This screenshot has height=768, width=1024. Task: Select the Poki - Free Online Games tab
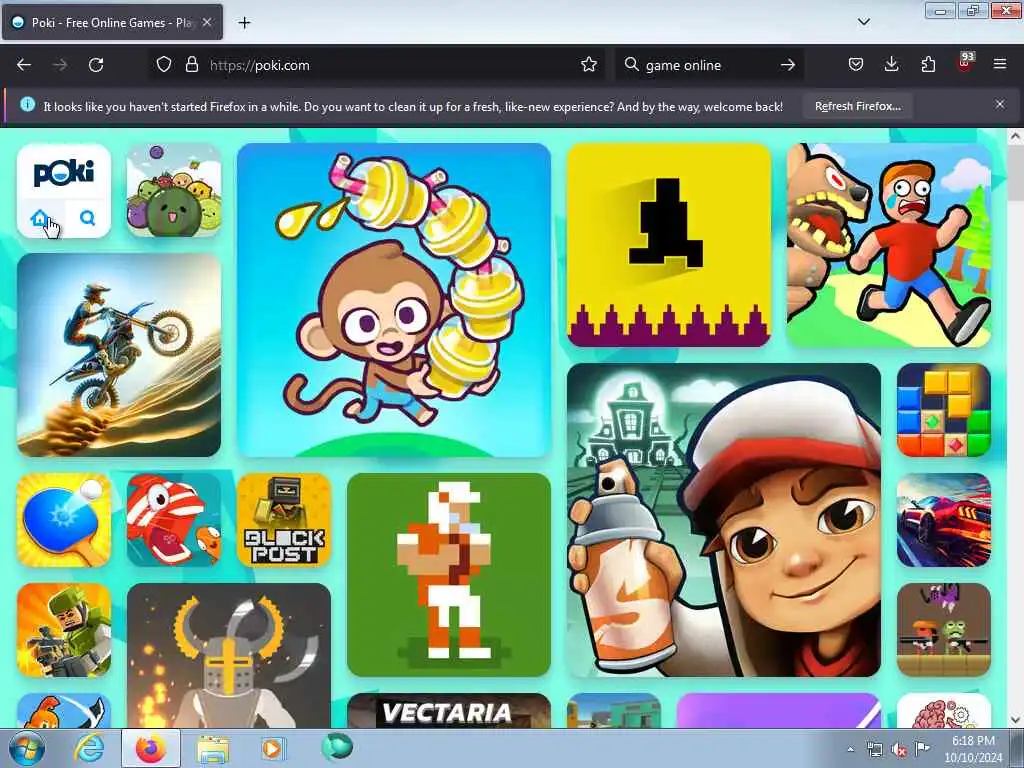coord(112,23)
